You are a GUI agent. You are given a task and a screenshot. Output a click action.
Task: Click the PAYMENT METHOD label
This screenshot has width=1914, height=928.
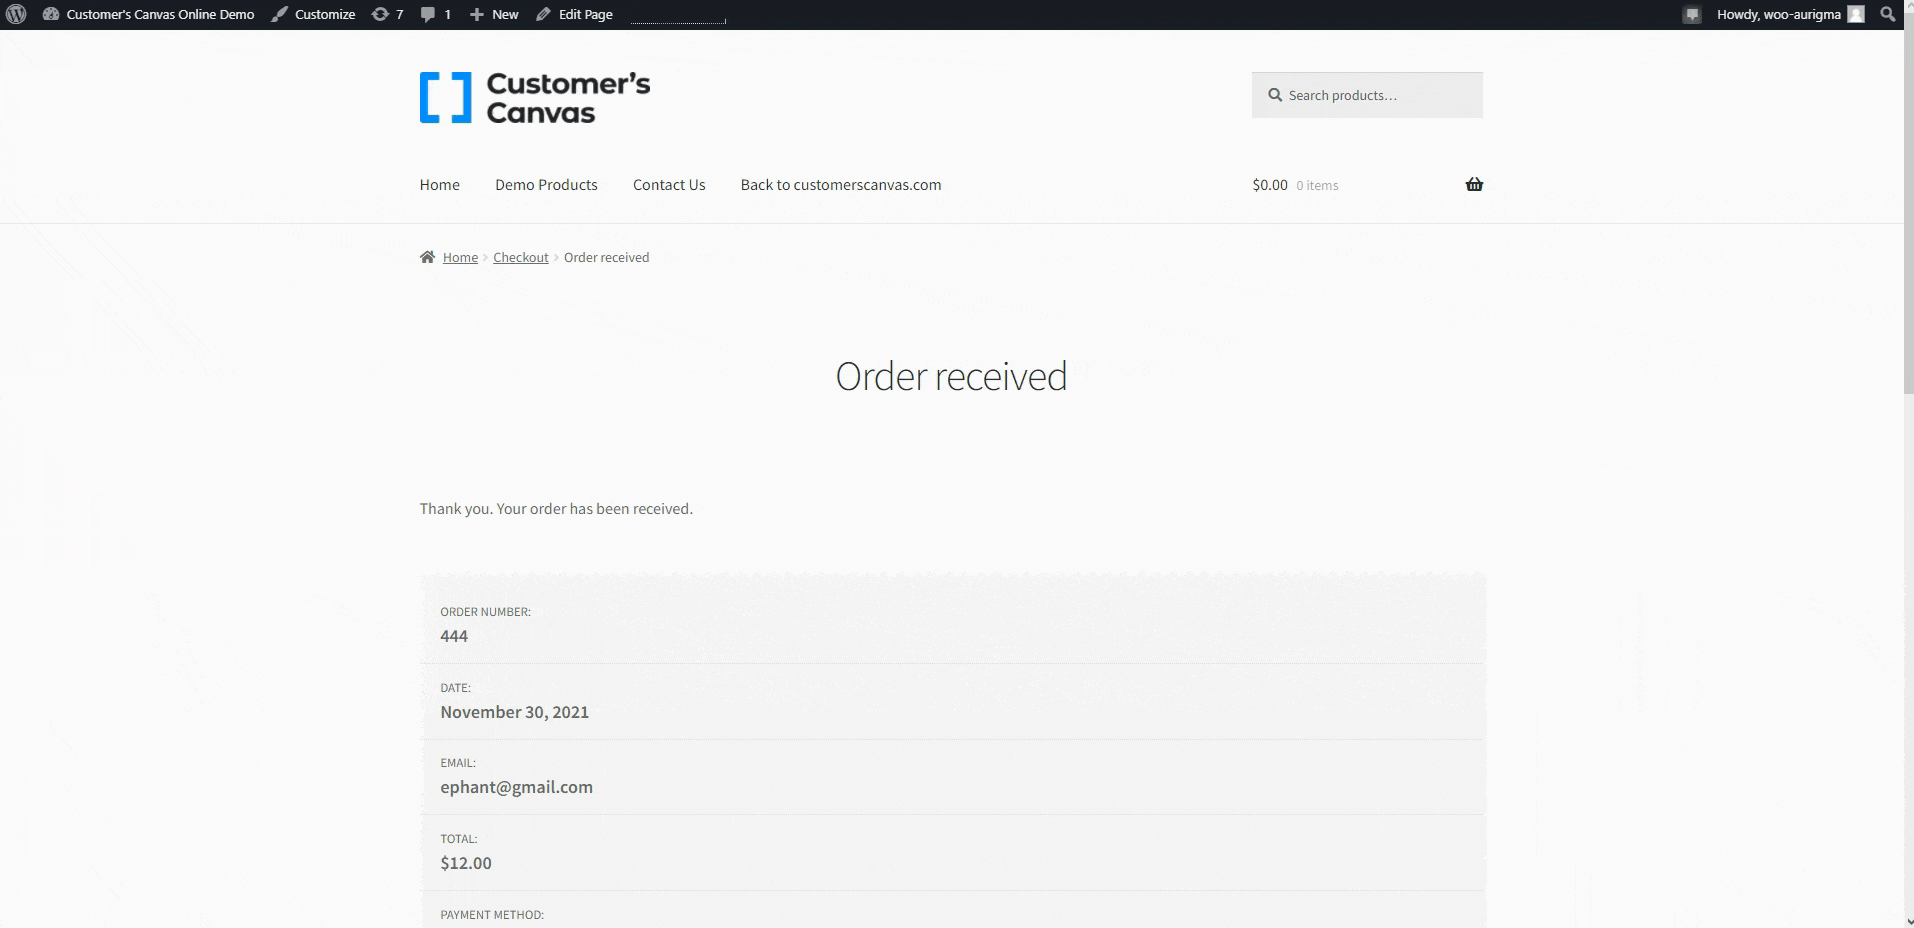[x=492, y=915]
